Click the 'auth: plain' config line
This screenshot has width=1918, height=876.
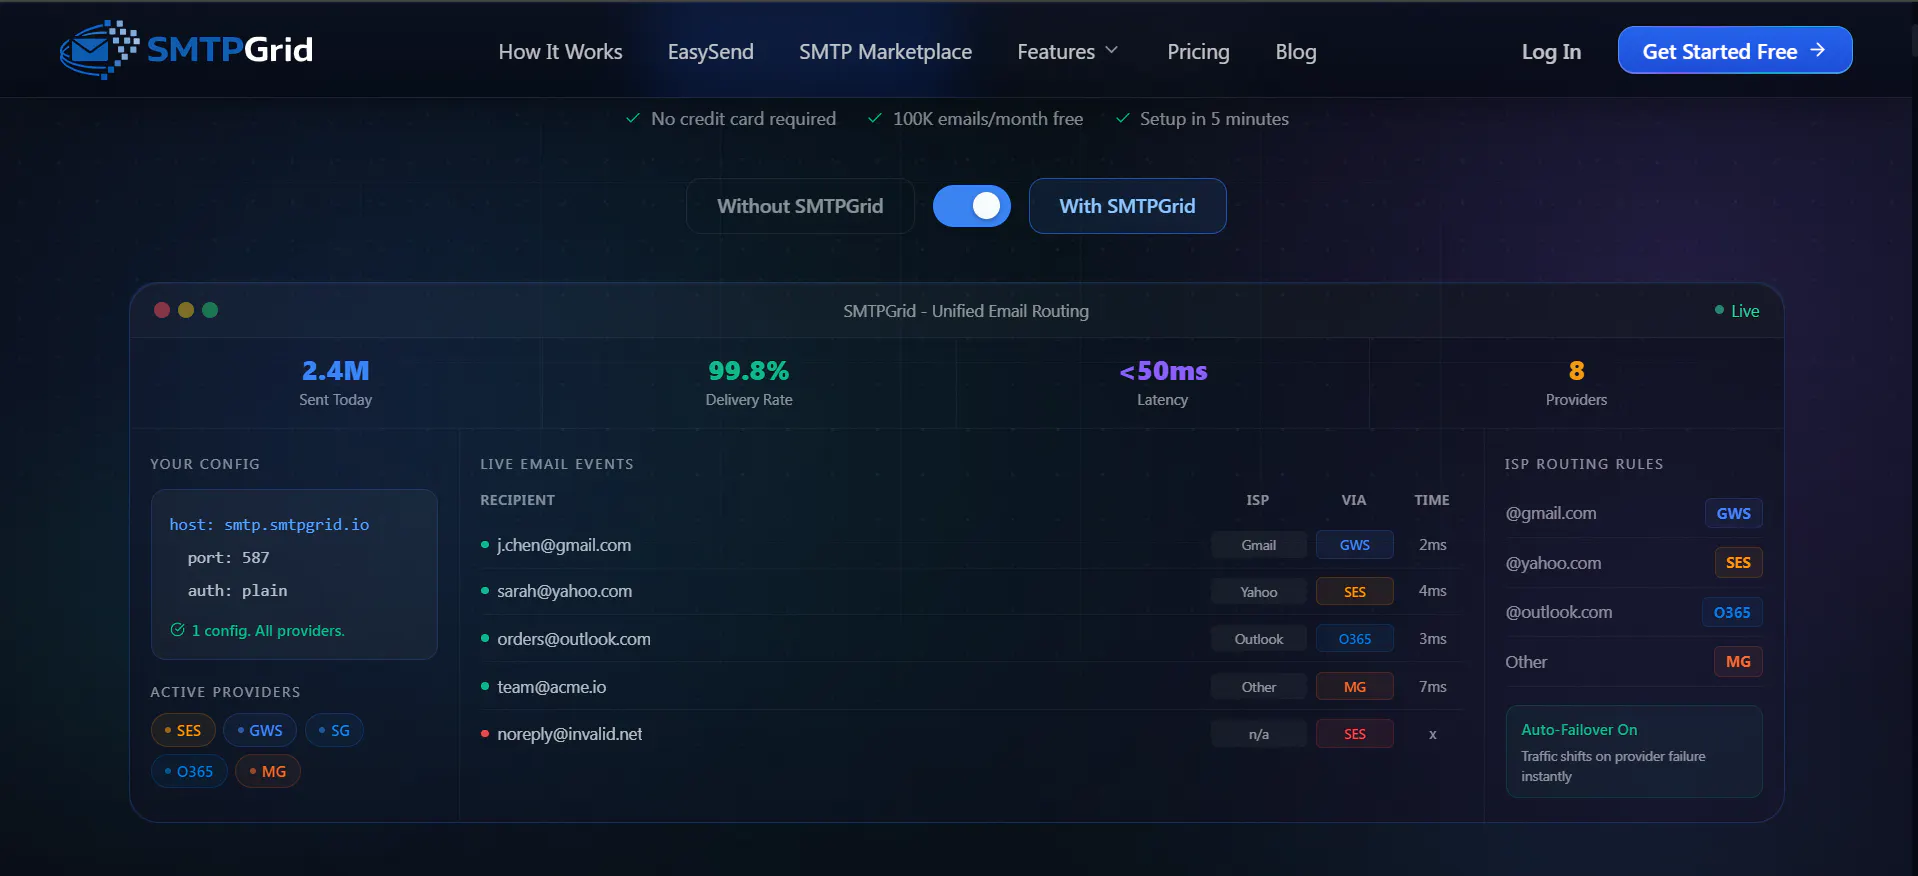[x=237, y=590]
